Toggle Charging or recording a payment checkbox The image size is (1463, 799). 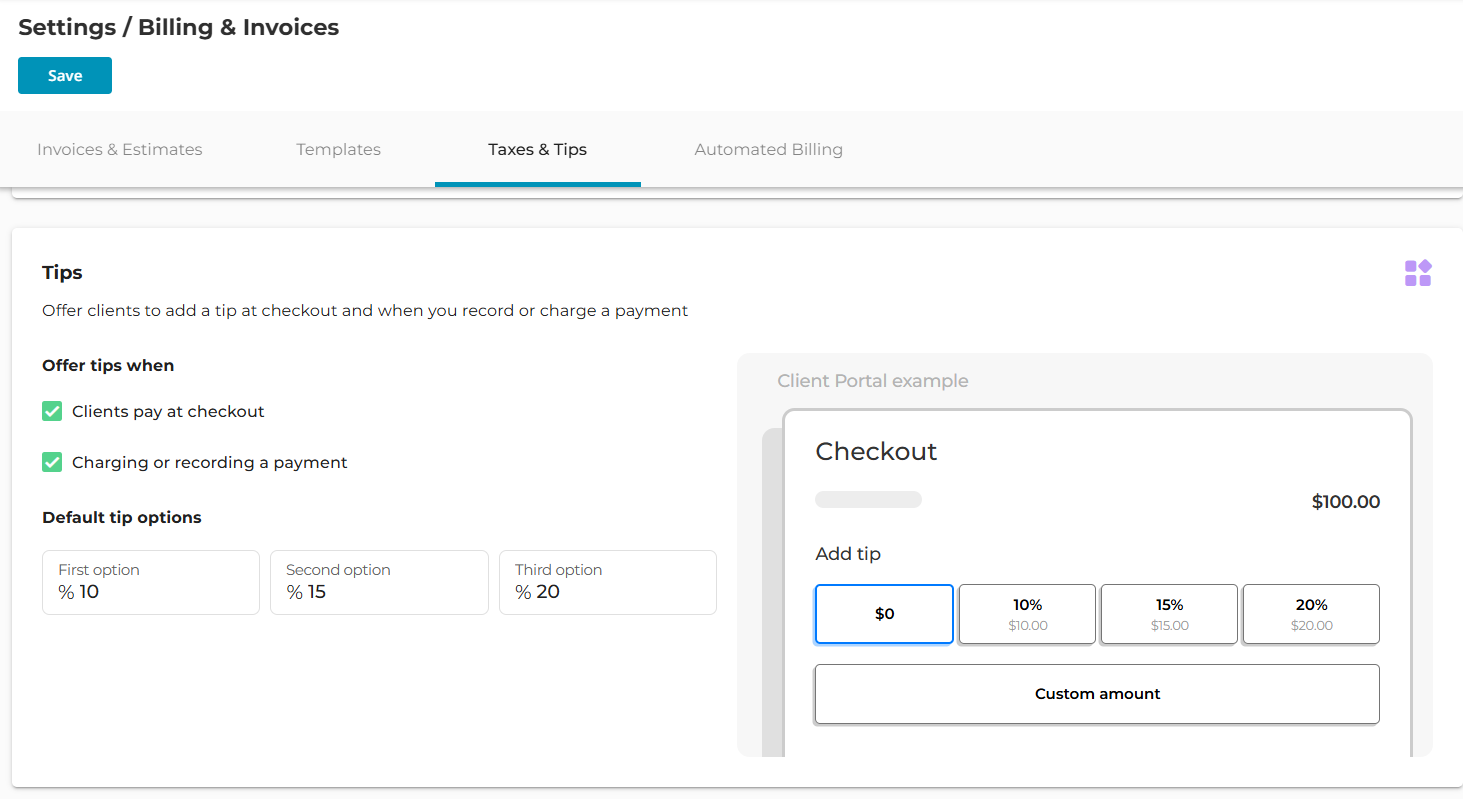53,462
